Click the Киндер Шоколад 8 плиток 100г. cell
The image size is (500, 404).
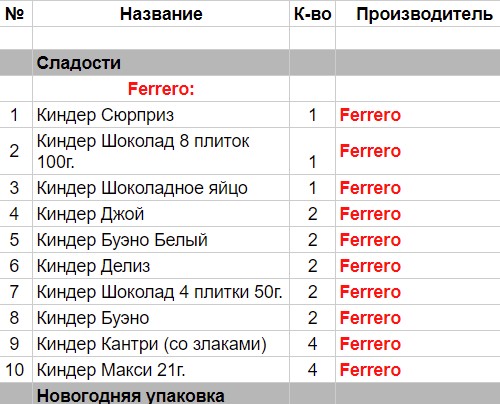tap(161, 151)
